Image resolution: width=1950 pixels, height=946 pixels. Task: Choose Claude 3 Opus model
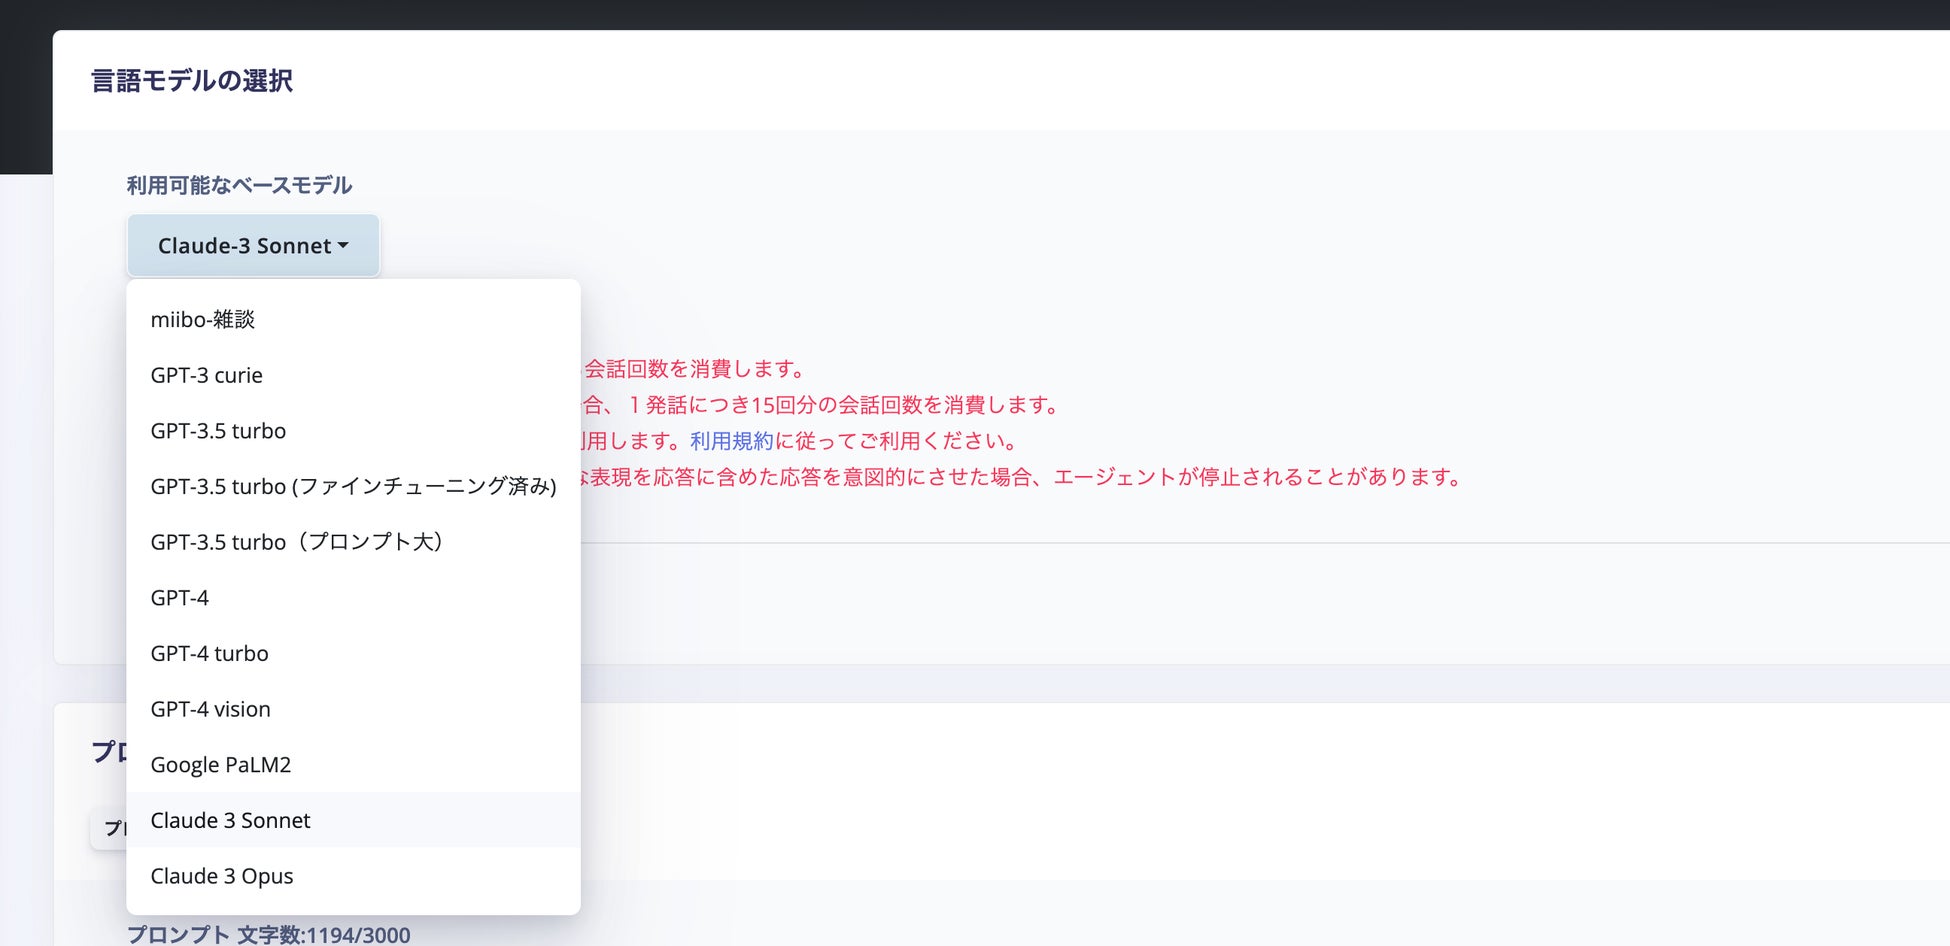coord(353,876)
